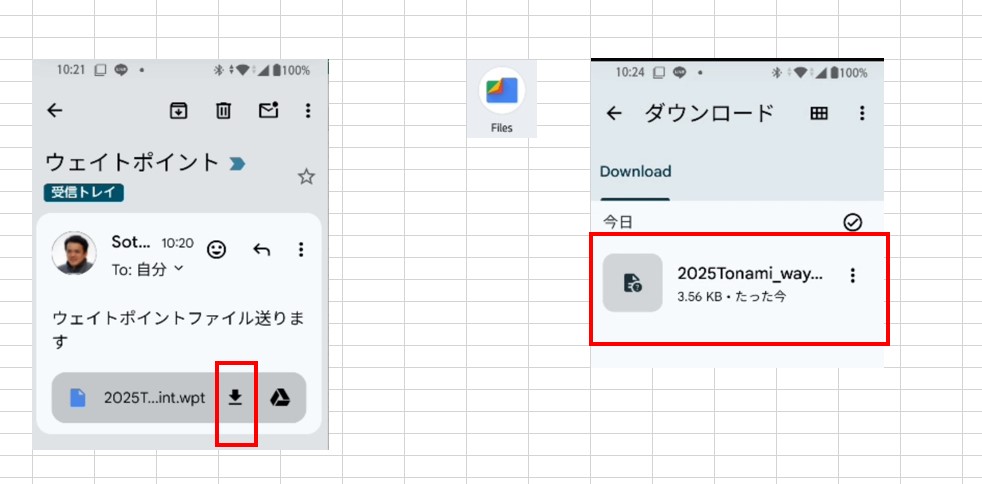982x484 pixels.
Task: Go back from the ダウンロード screen
Action: point(614,114)
